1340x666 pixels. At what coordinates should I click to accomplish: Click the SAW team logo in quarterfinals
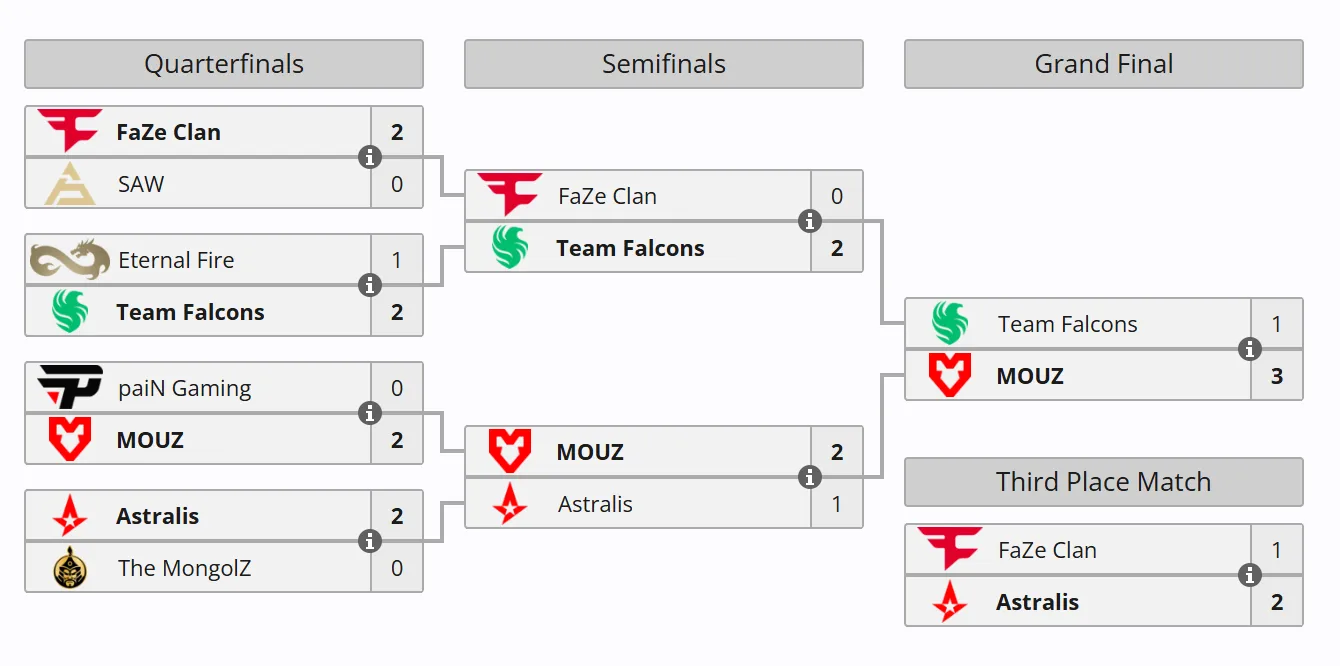click(x=70, y=184)
